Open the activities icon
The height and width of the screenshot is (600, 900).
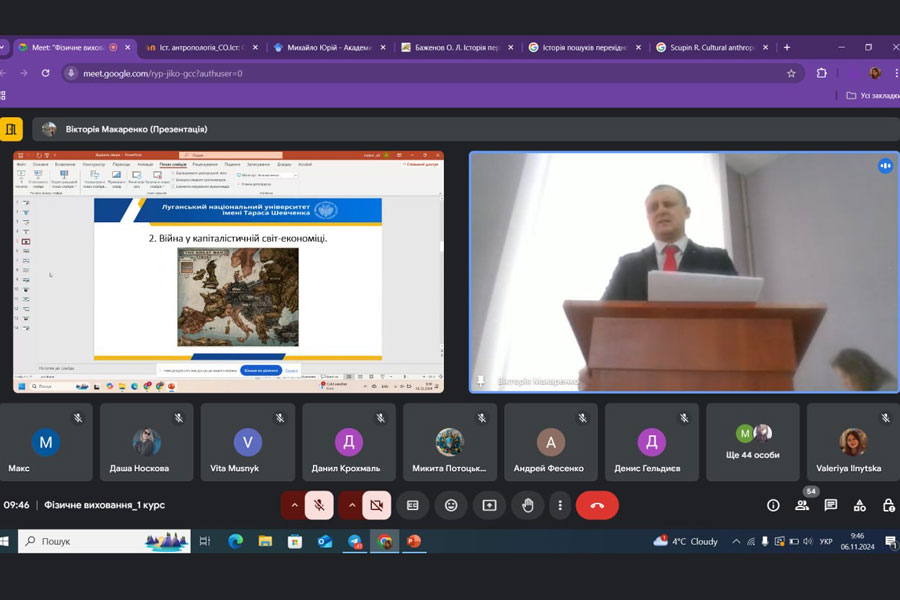(860, 505)
